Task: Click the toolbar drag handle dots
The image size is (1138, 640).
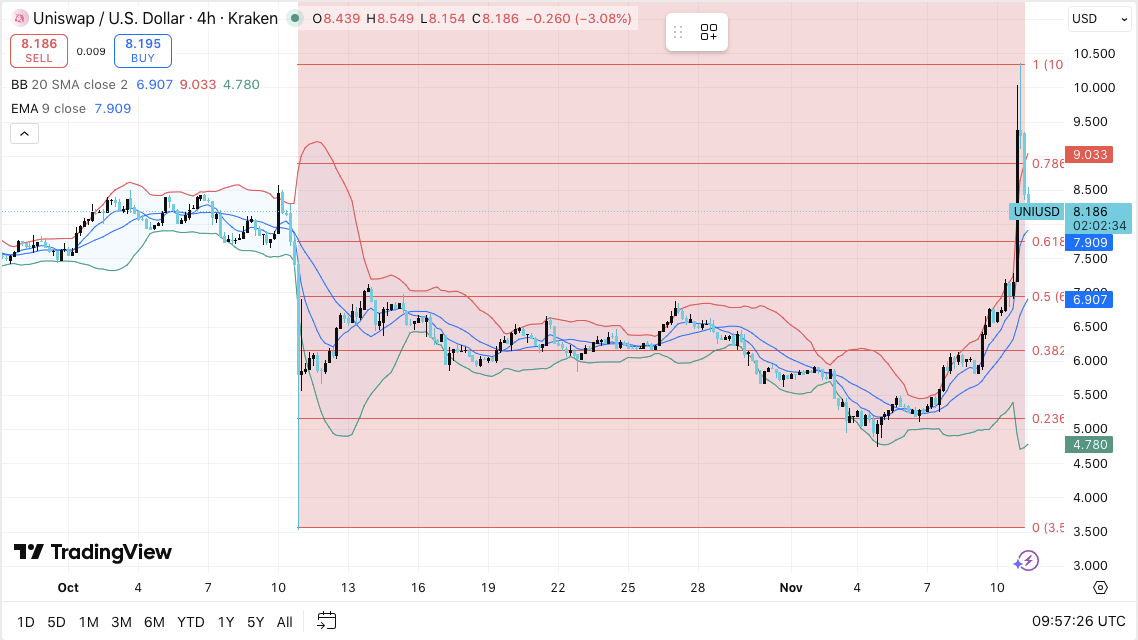Action: pyautogui.click(x=678, y=32)
